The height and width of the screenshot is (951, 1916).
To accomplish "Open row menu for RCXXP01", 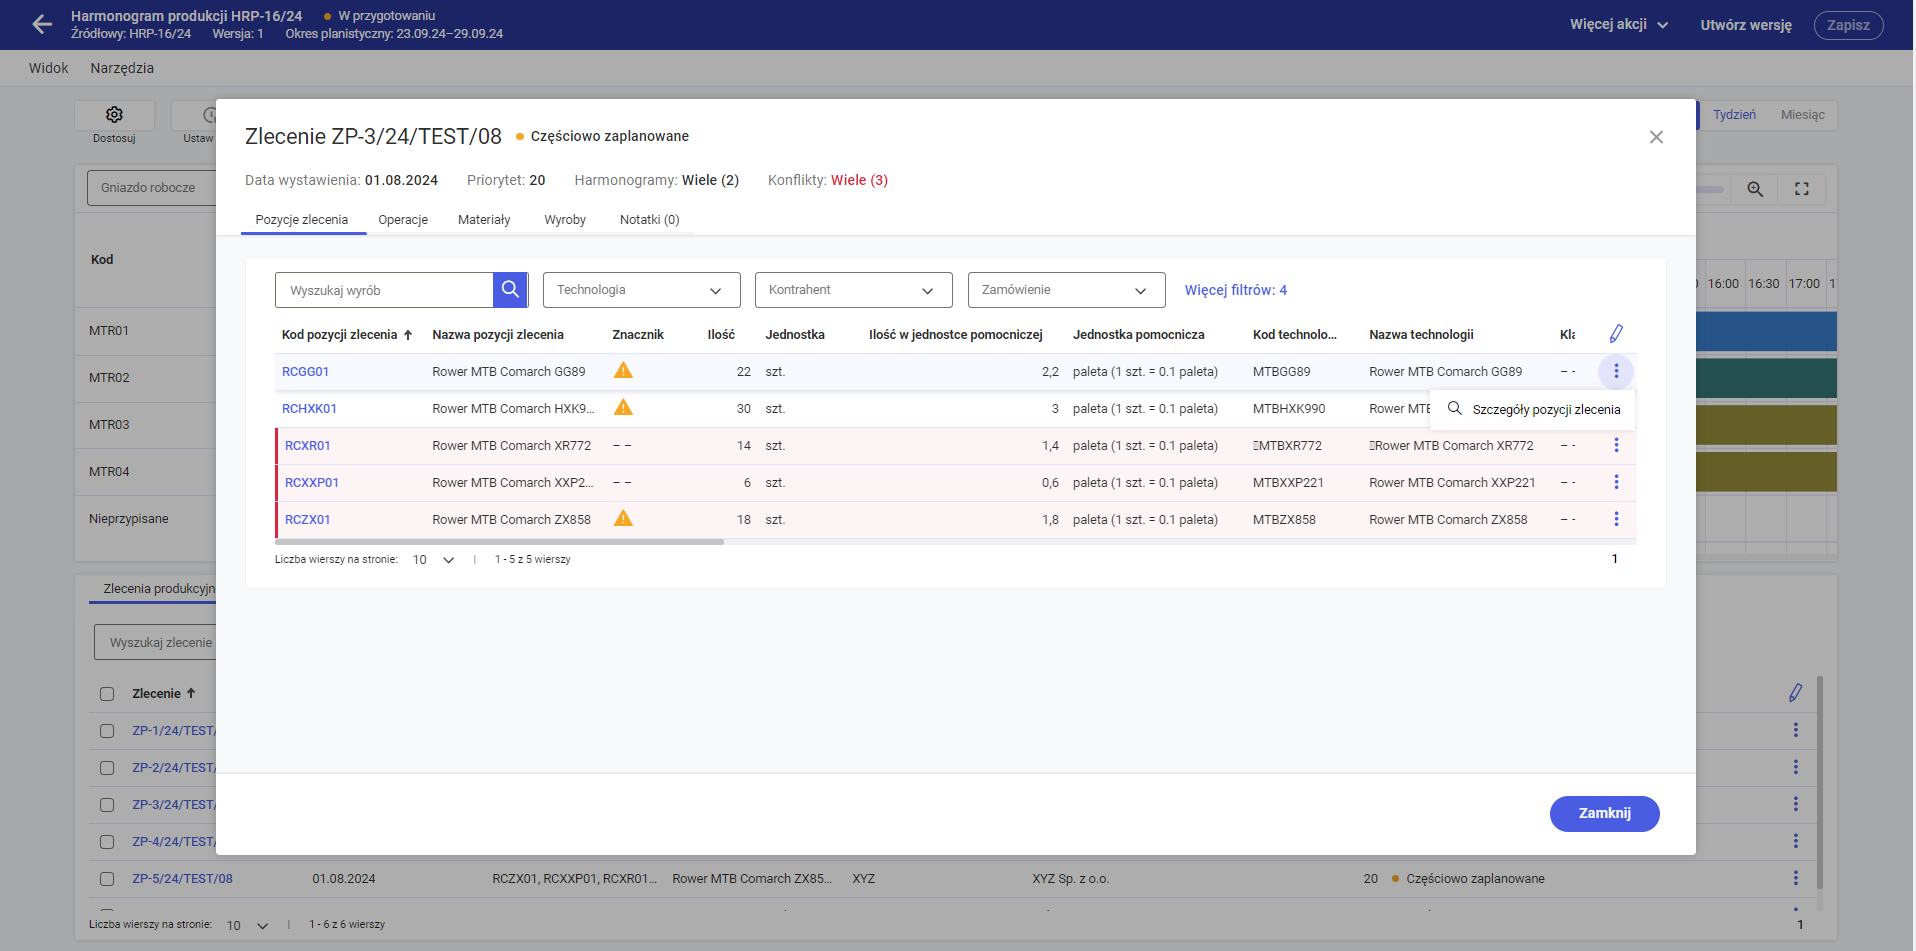I will point(1616,482).
